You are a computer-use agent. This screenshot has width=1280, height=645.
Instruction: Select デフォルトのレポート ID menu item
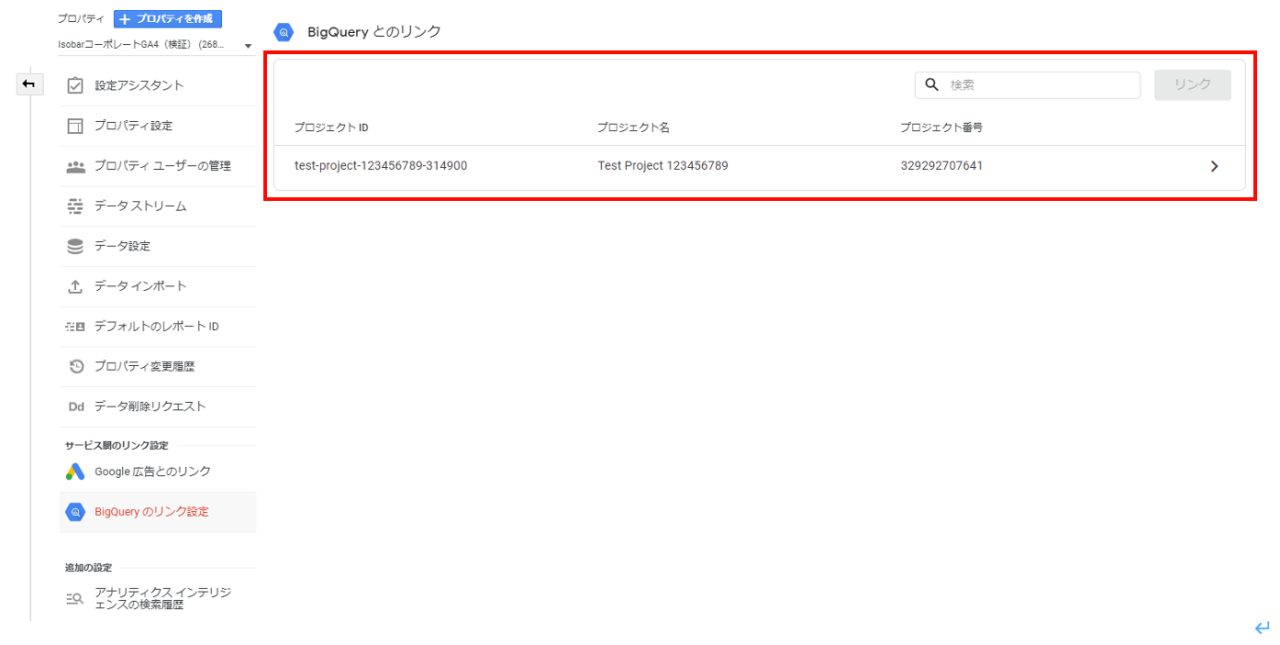(x=156, y=327)
